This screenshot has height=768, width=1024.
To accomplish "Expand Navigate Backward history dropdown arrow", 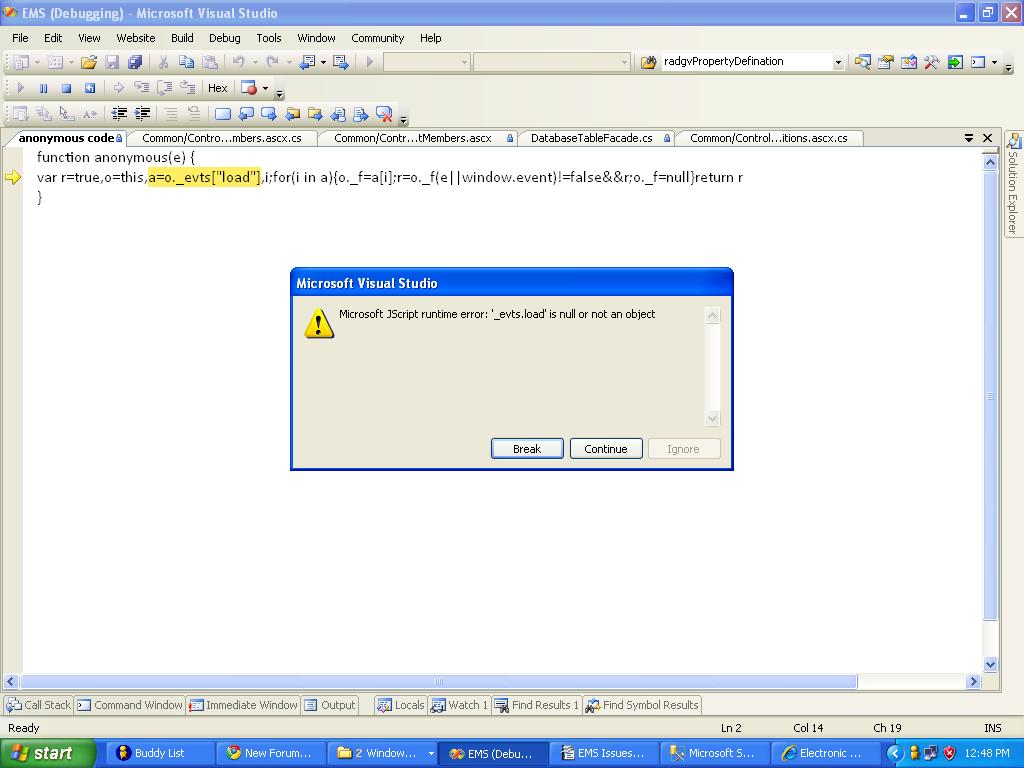I will (323, 62).
